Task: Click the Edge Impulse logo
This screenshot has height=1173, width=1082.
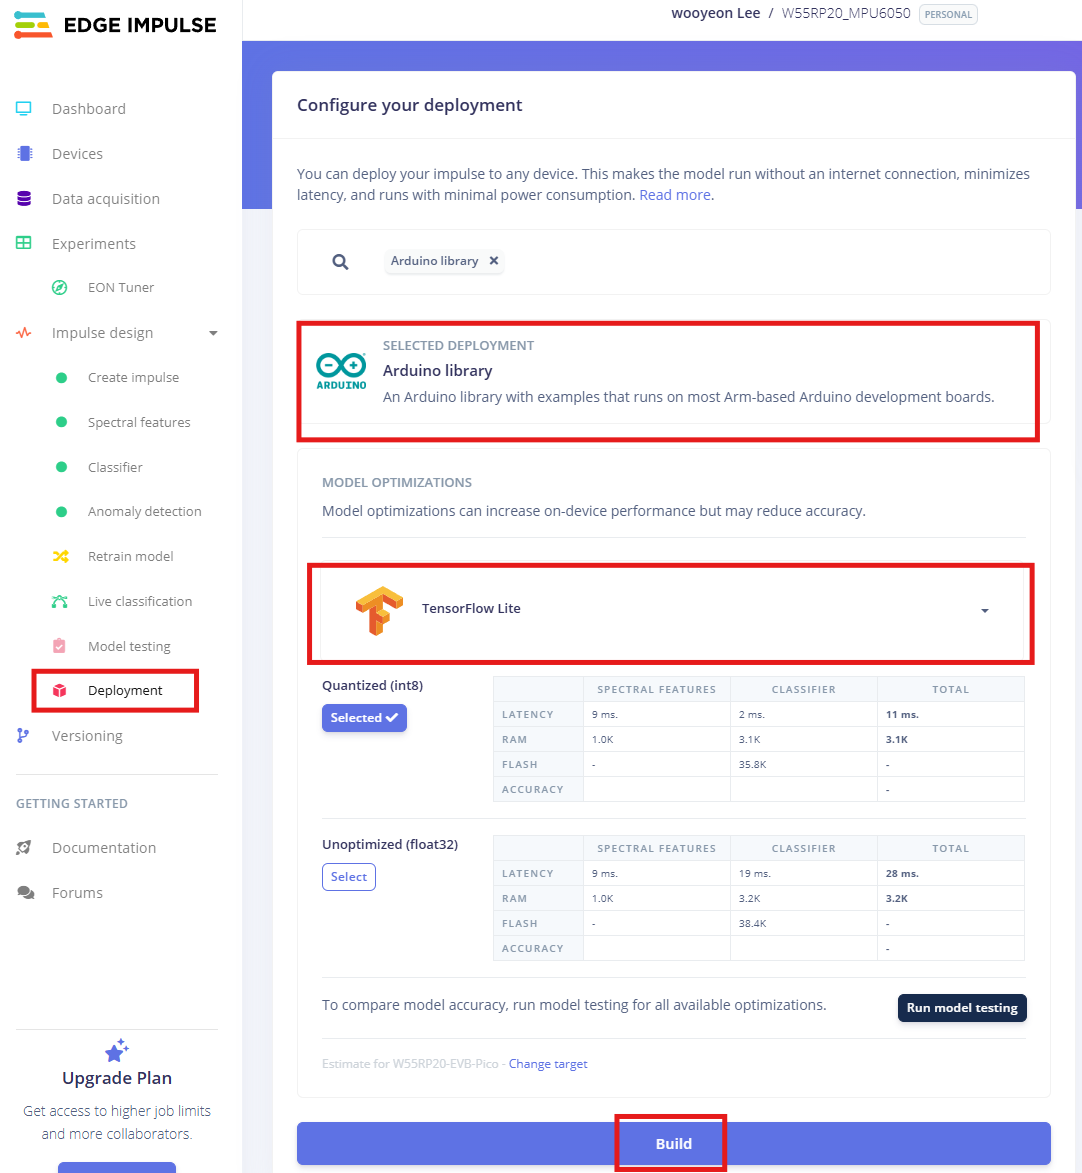Action: pos(115,25)
